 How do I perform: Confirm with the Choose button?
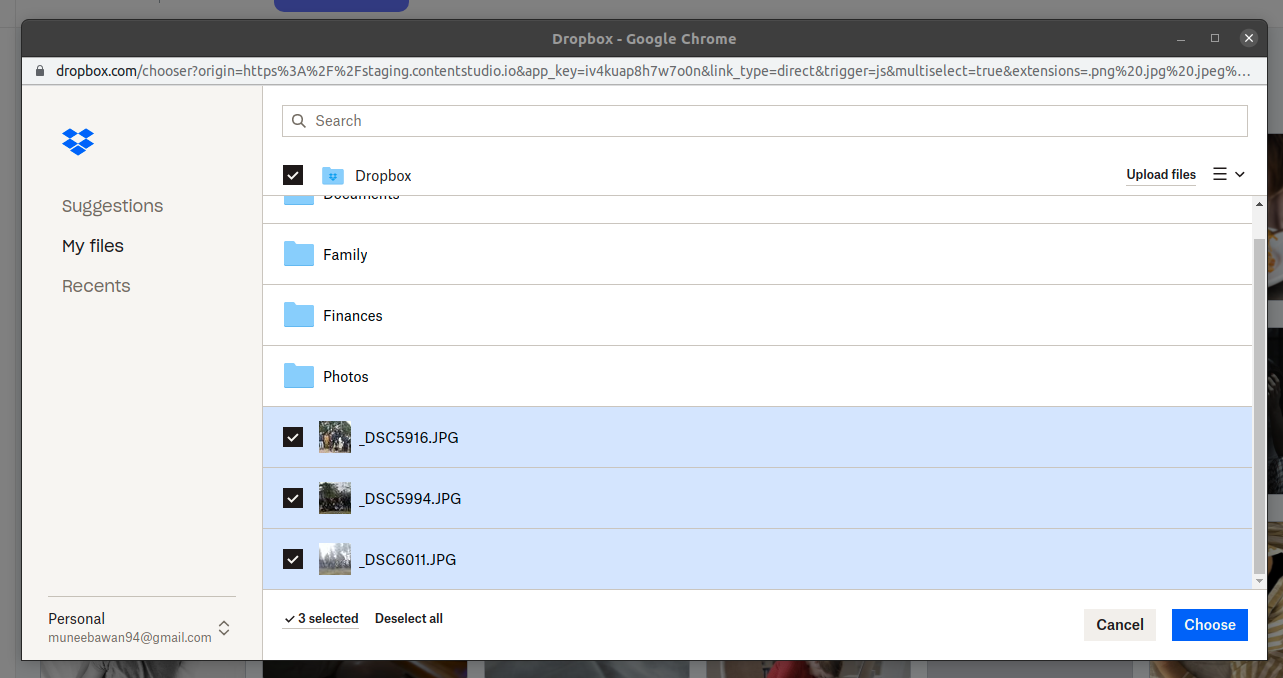1210,625
